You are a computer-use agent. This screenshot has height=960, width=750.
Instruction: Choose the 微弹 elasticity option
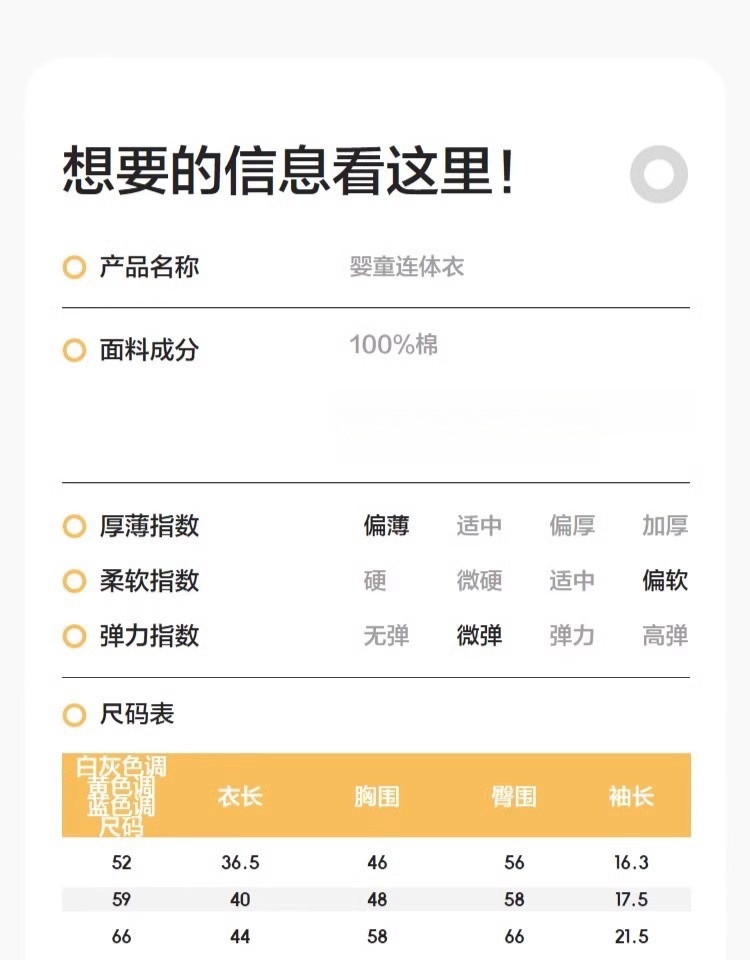[479, 636]
